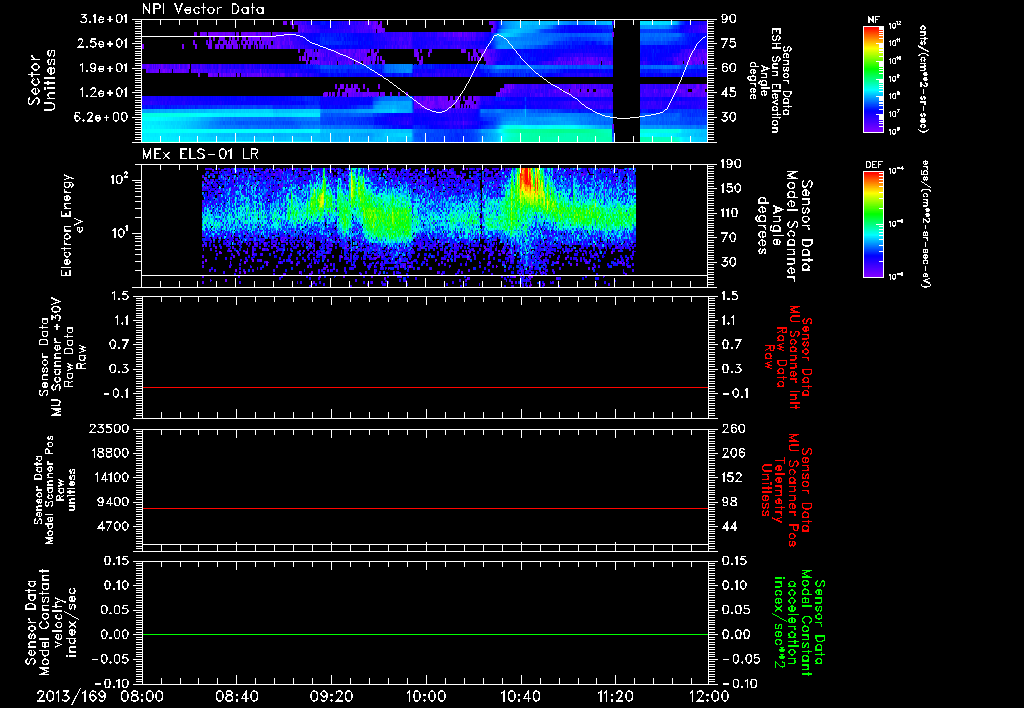Image resolution: width=1024 pixels, height=708 pixels.
Task: Click the DEF label above the color bar
Action: tap(874, 165)
